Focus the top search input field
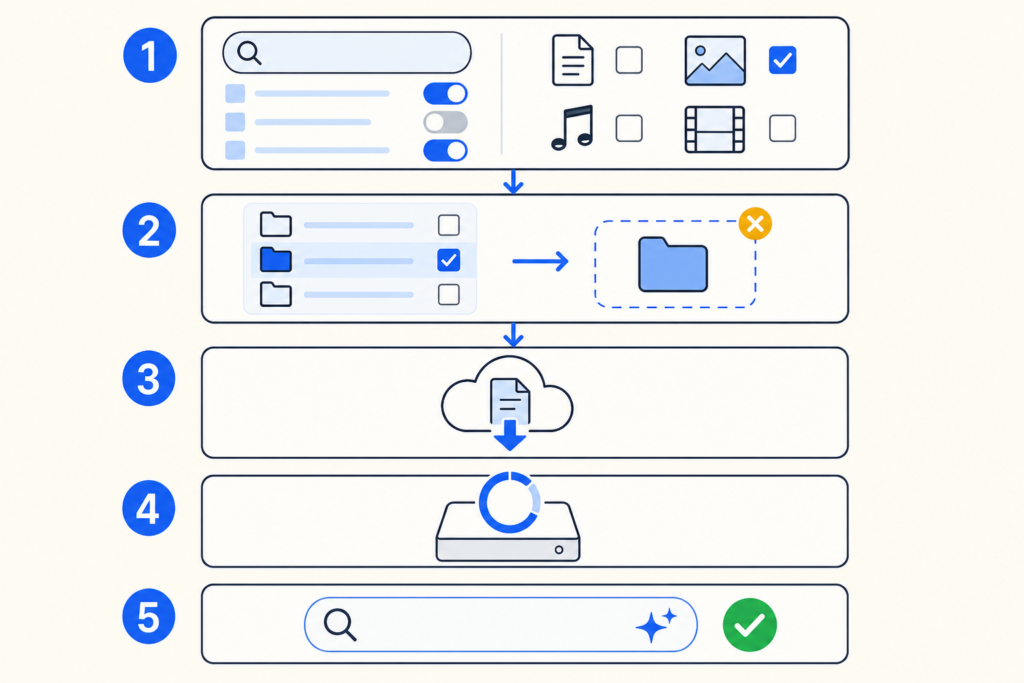Screen dimensions: 1024x683 (x=347, y=53)
